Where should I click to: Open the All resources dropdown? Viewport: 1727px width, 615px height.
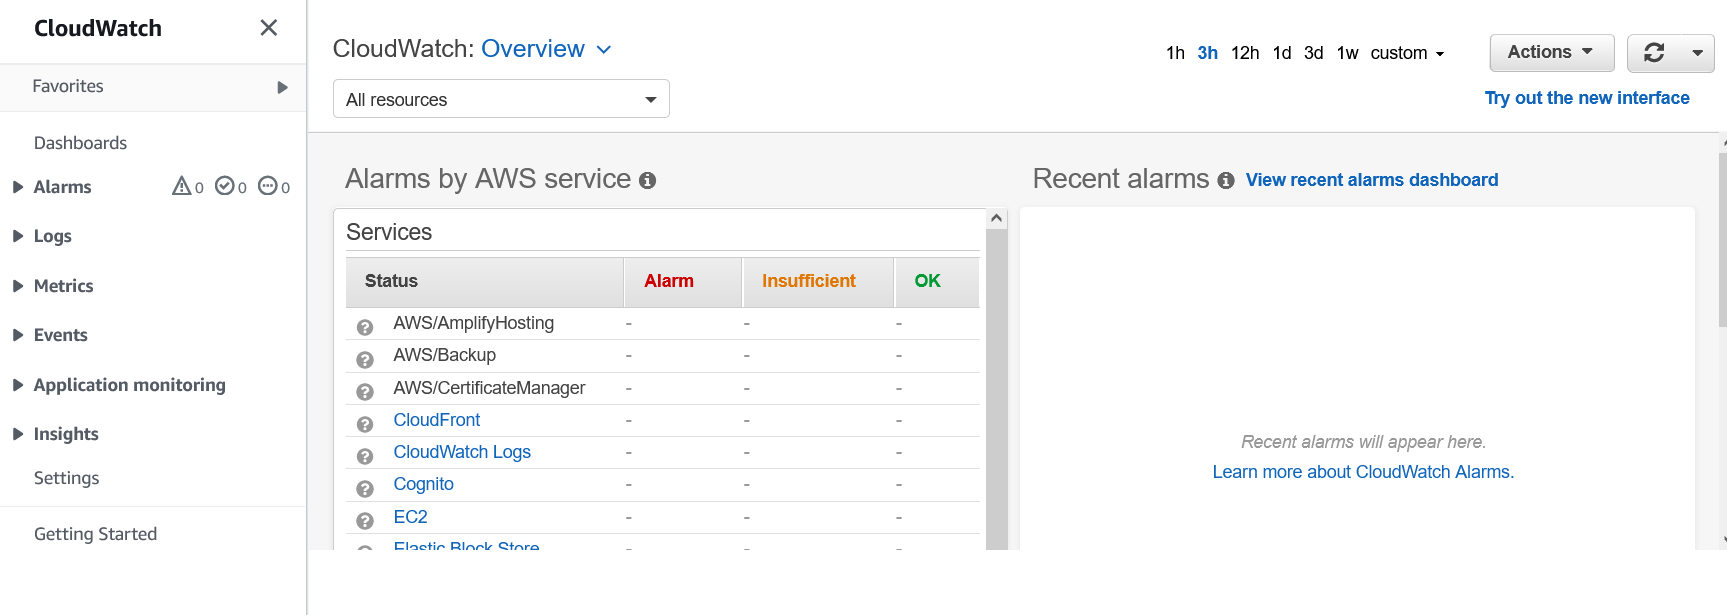[501, 99]
